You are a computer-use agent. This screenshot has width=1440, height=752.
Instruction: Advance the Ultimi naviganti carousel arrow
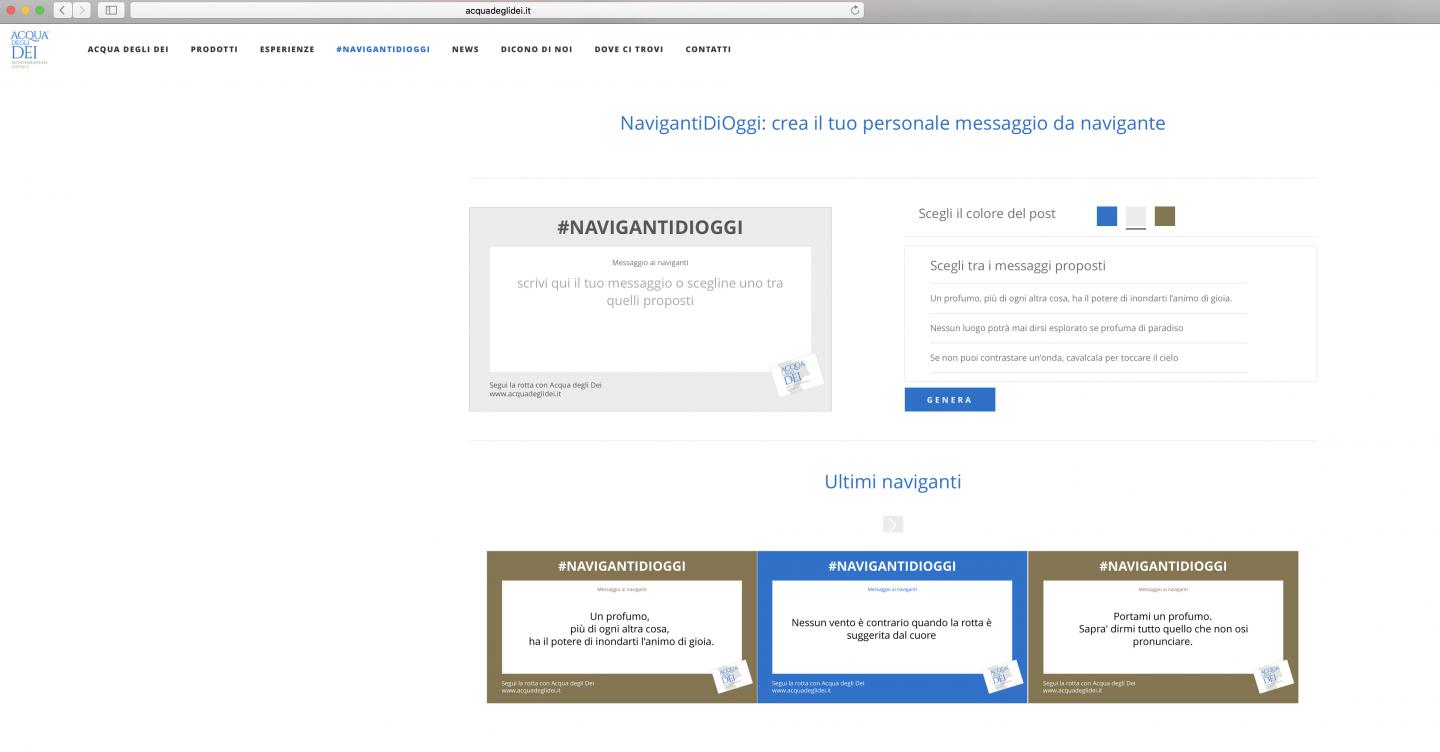tap(893, 524)
